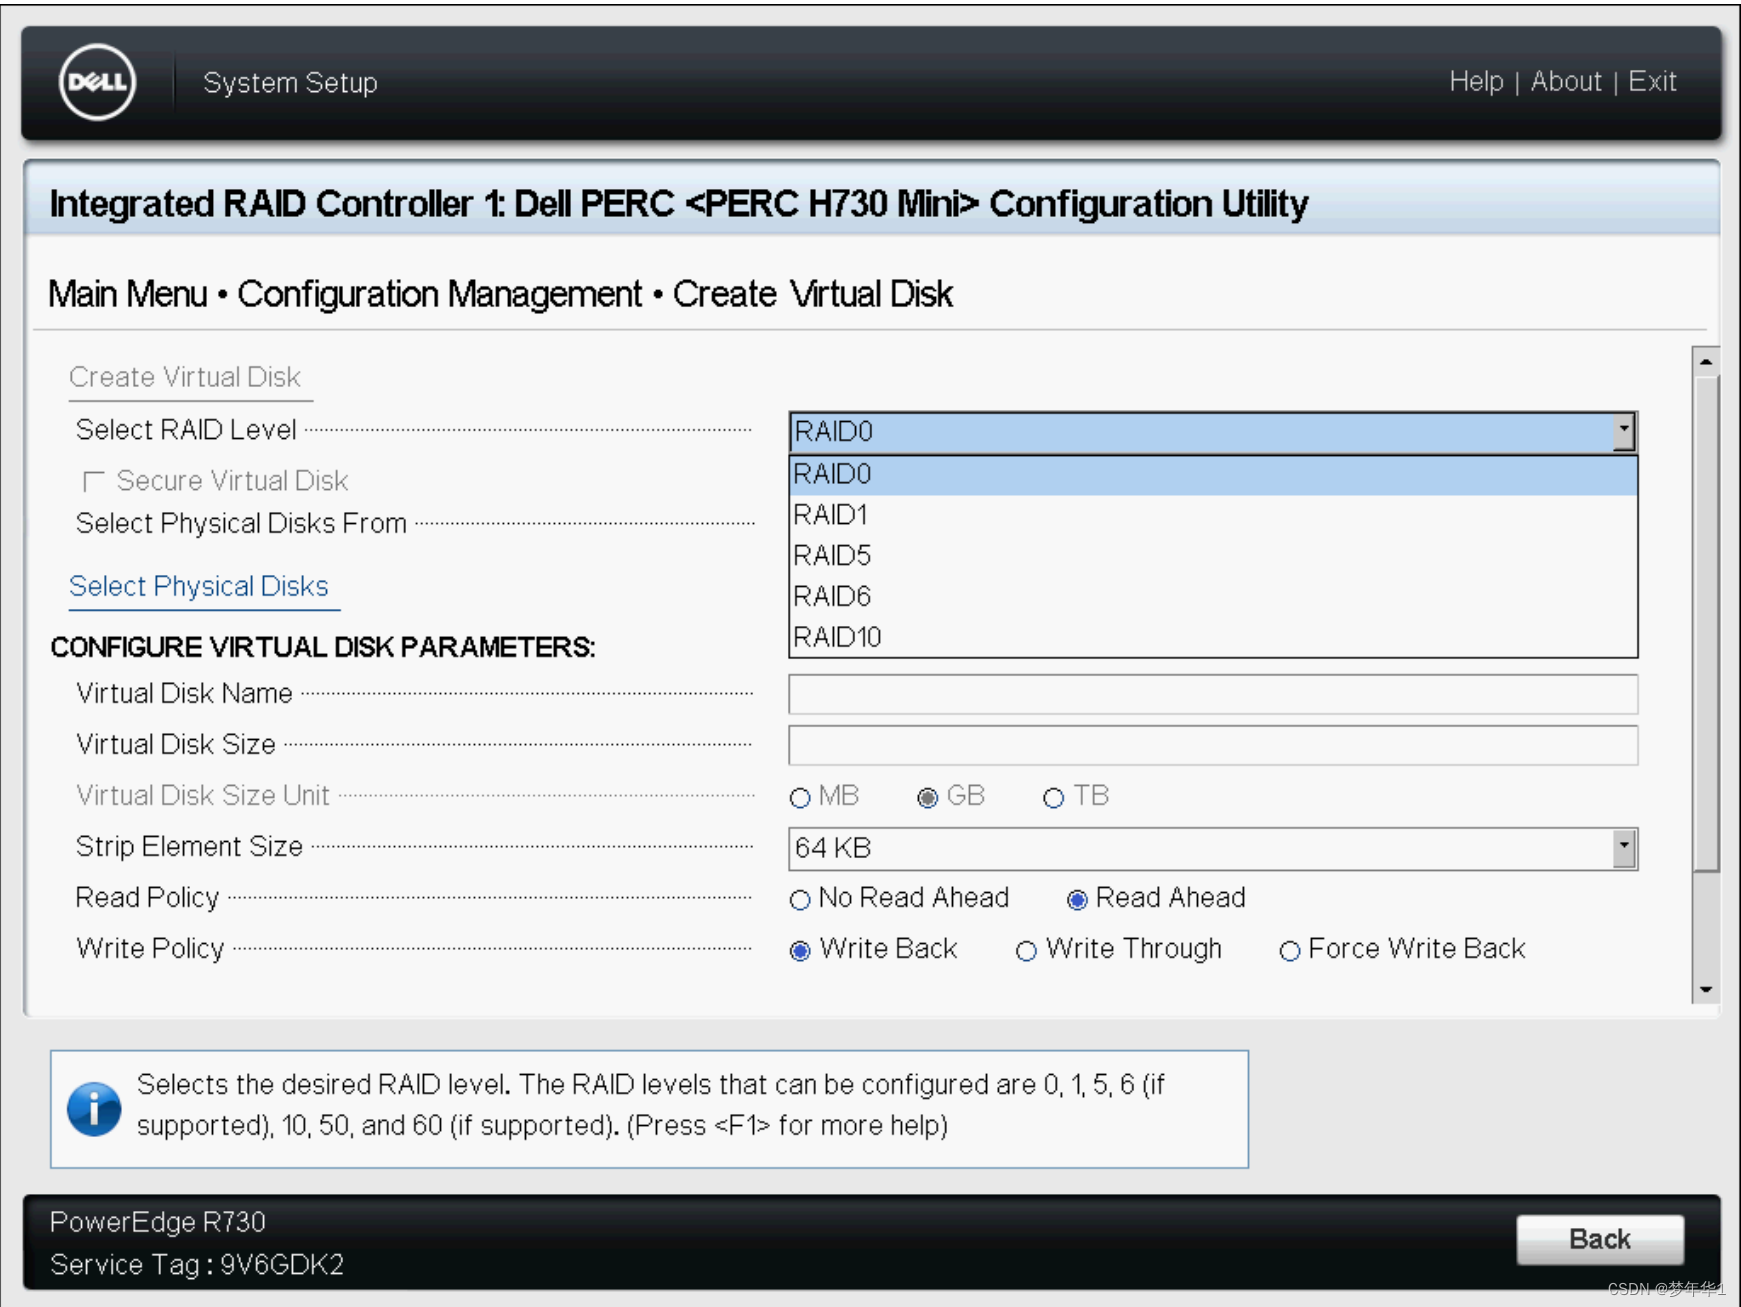
Task: Select Force Write Back write policy
Action: pos(1289,950)
